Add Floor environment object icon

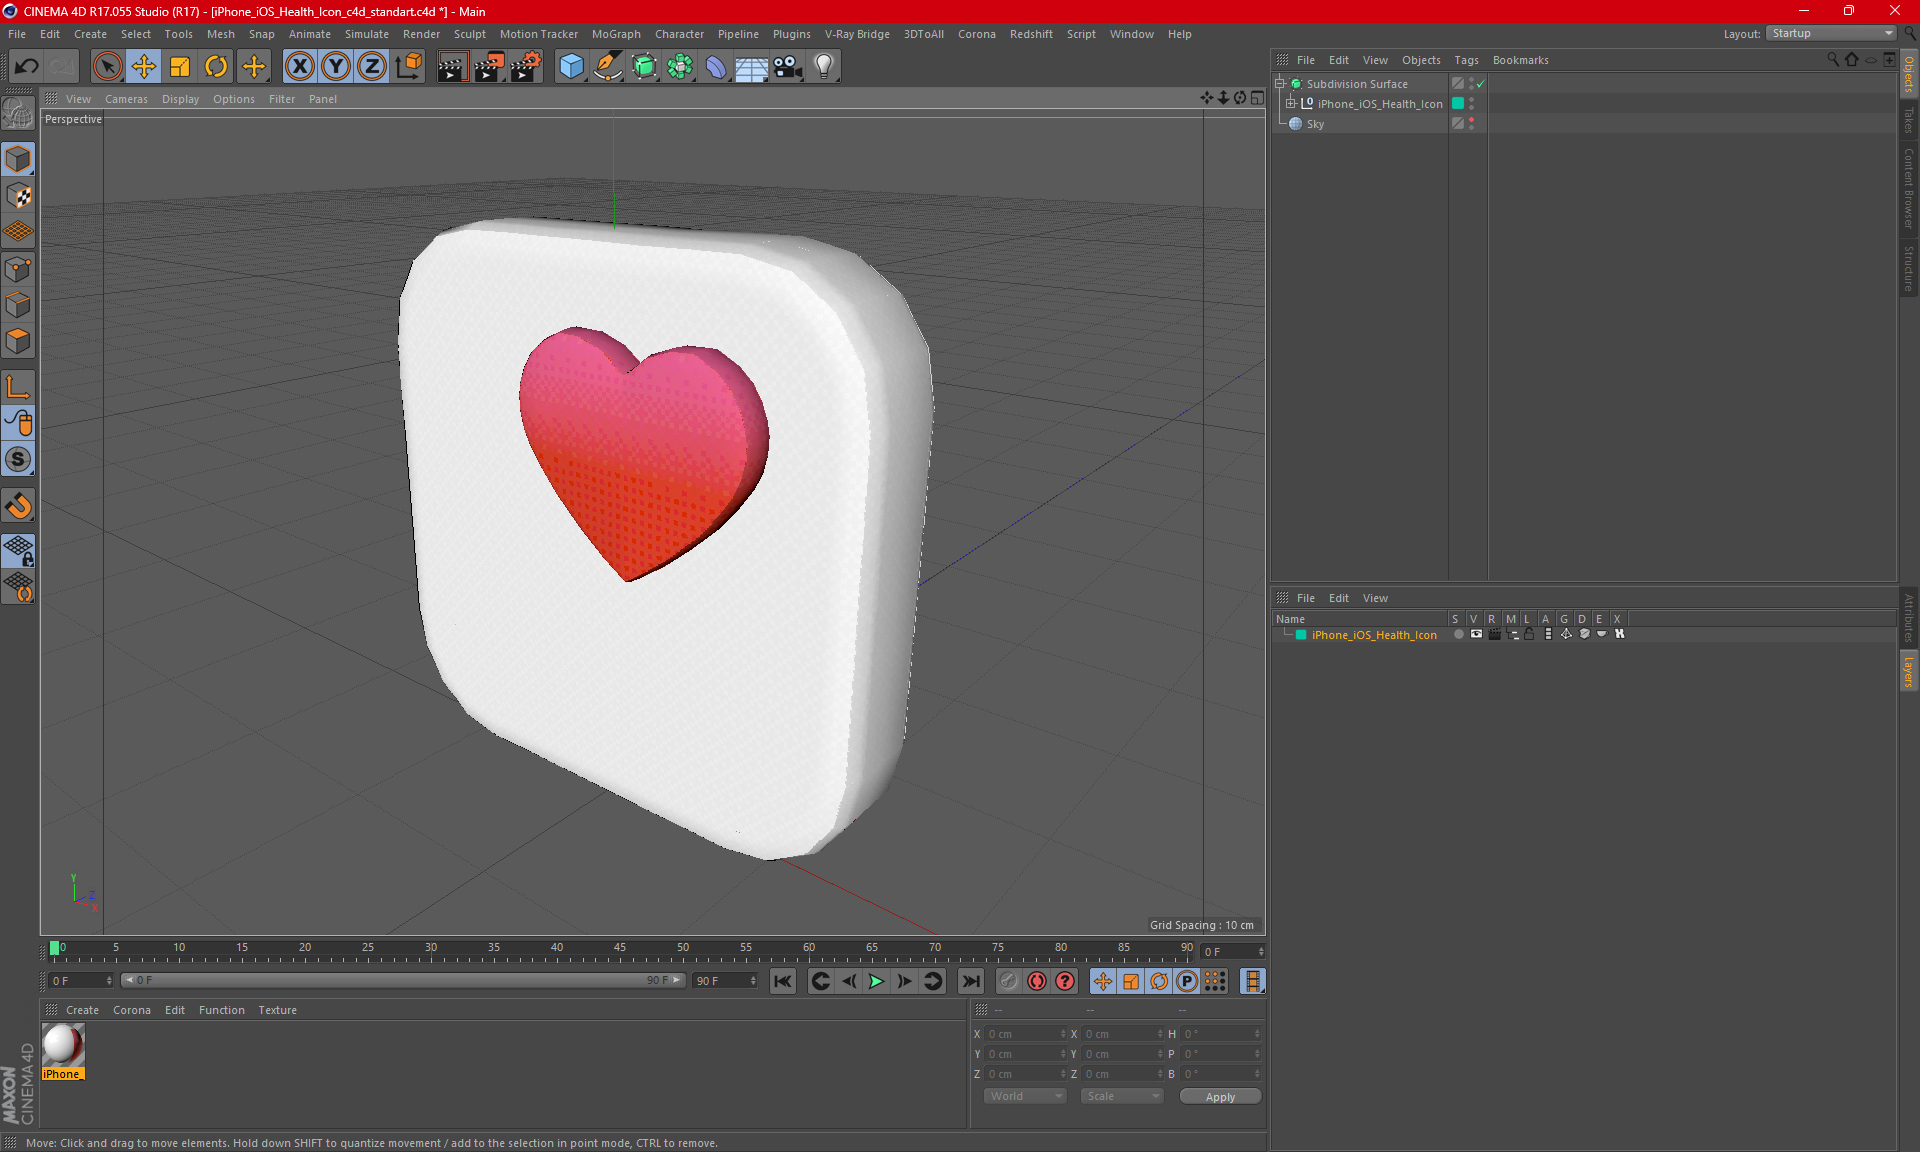(751, 67)
